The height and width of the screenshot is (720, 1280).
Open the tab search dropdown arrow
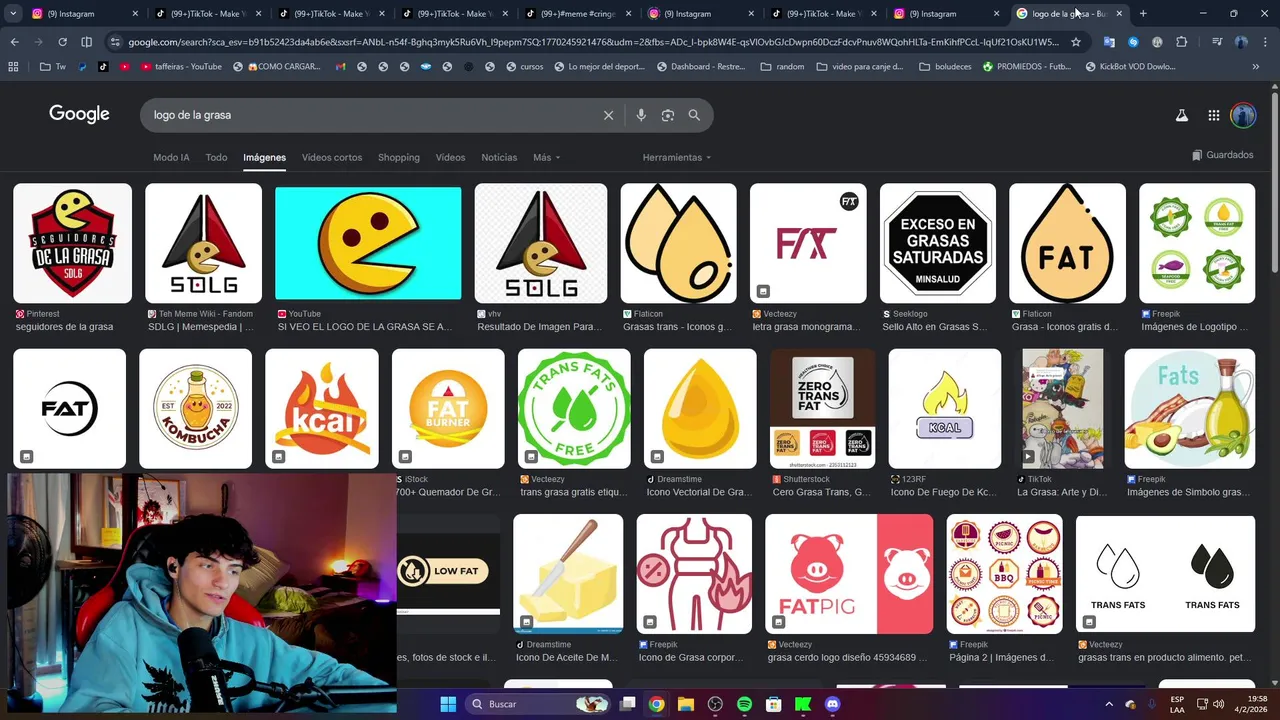13,13
